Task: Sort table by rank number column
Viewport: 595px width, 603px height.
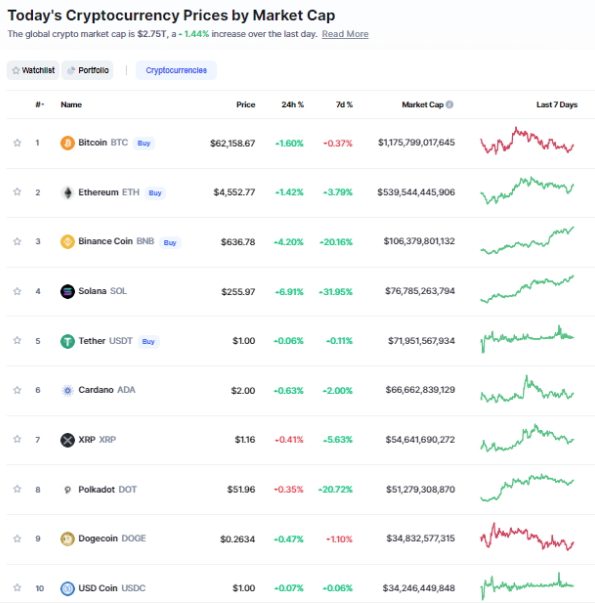Action: point(39,104)
